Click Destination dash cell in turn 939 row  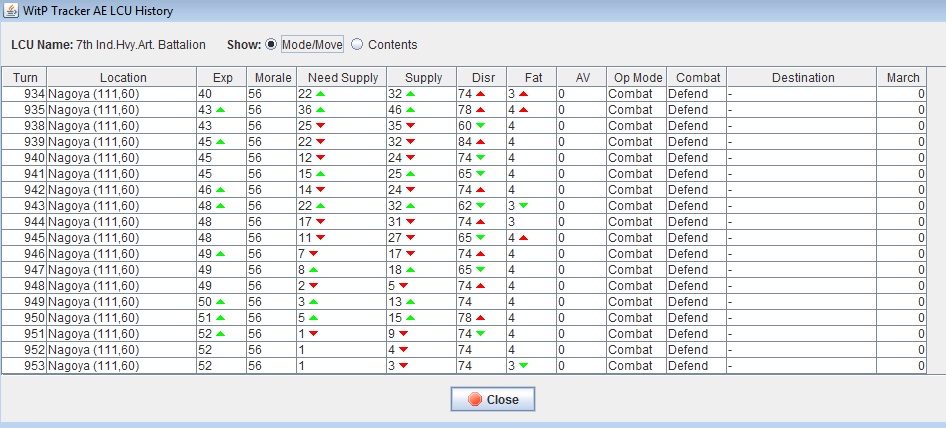pos(802,142)
